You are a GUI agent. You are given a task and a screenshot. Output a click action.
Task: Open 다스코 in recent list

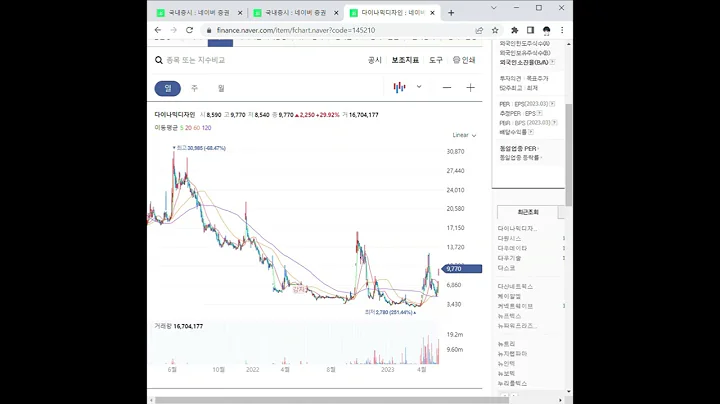tap(506, 268)
